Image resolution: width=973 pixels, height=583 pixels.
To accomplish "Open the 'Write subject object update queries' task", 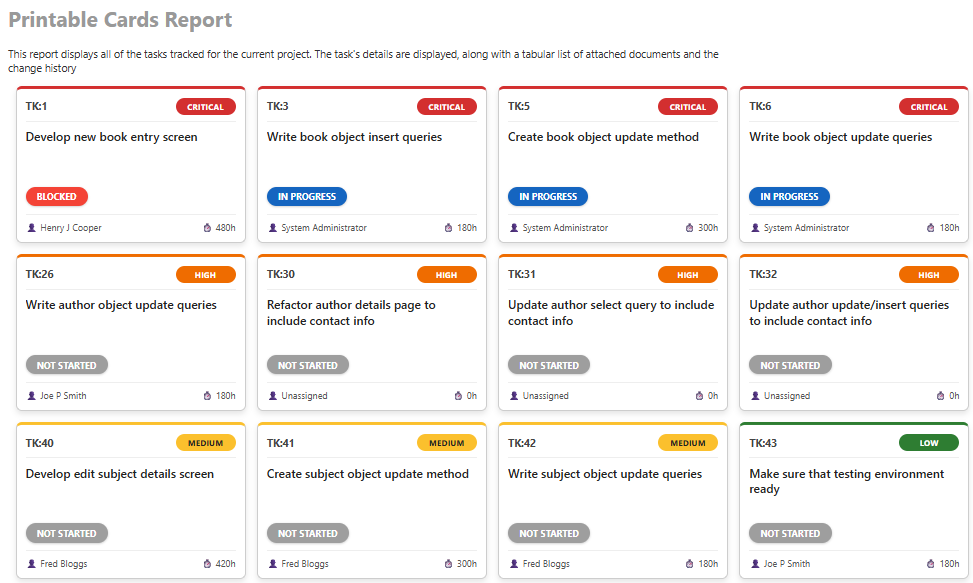I will click(605, 474).
